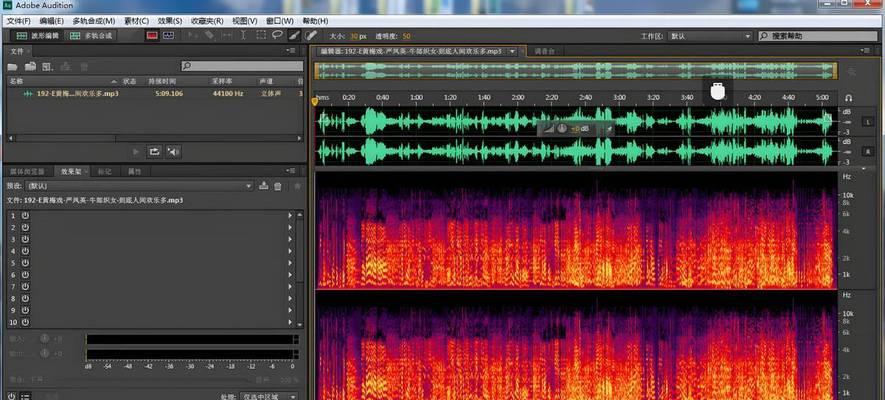Click brush opacity (透明度) 50 value
This screenshot has width=885, height=400.
click(x=406, y=36)
